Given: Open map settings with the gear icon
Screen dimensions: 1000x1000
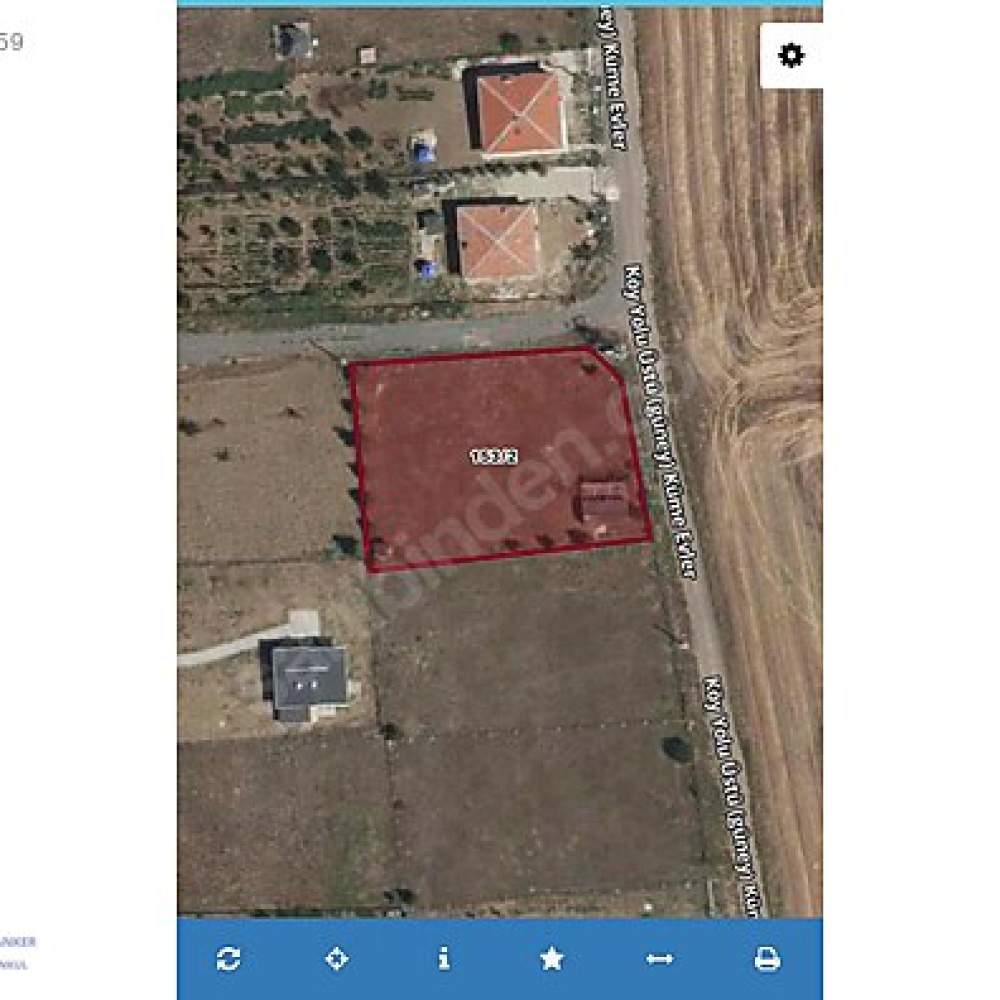Looking at the screenshot, I should tap(791, 55).
